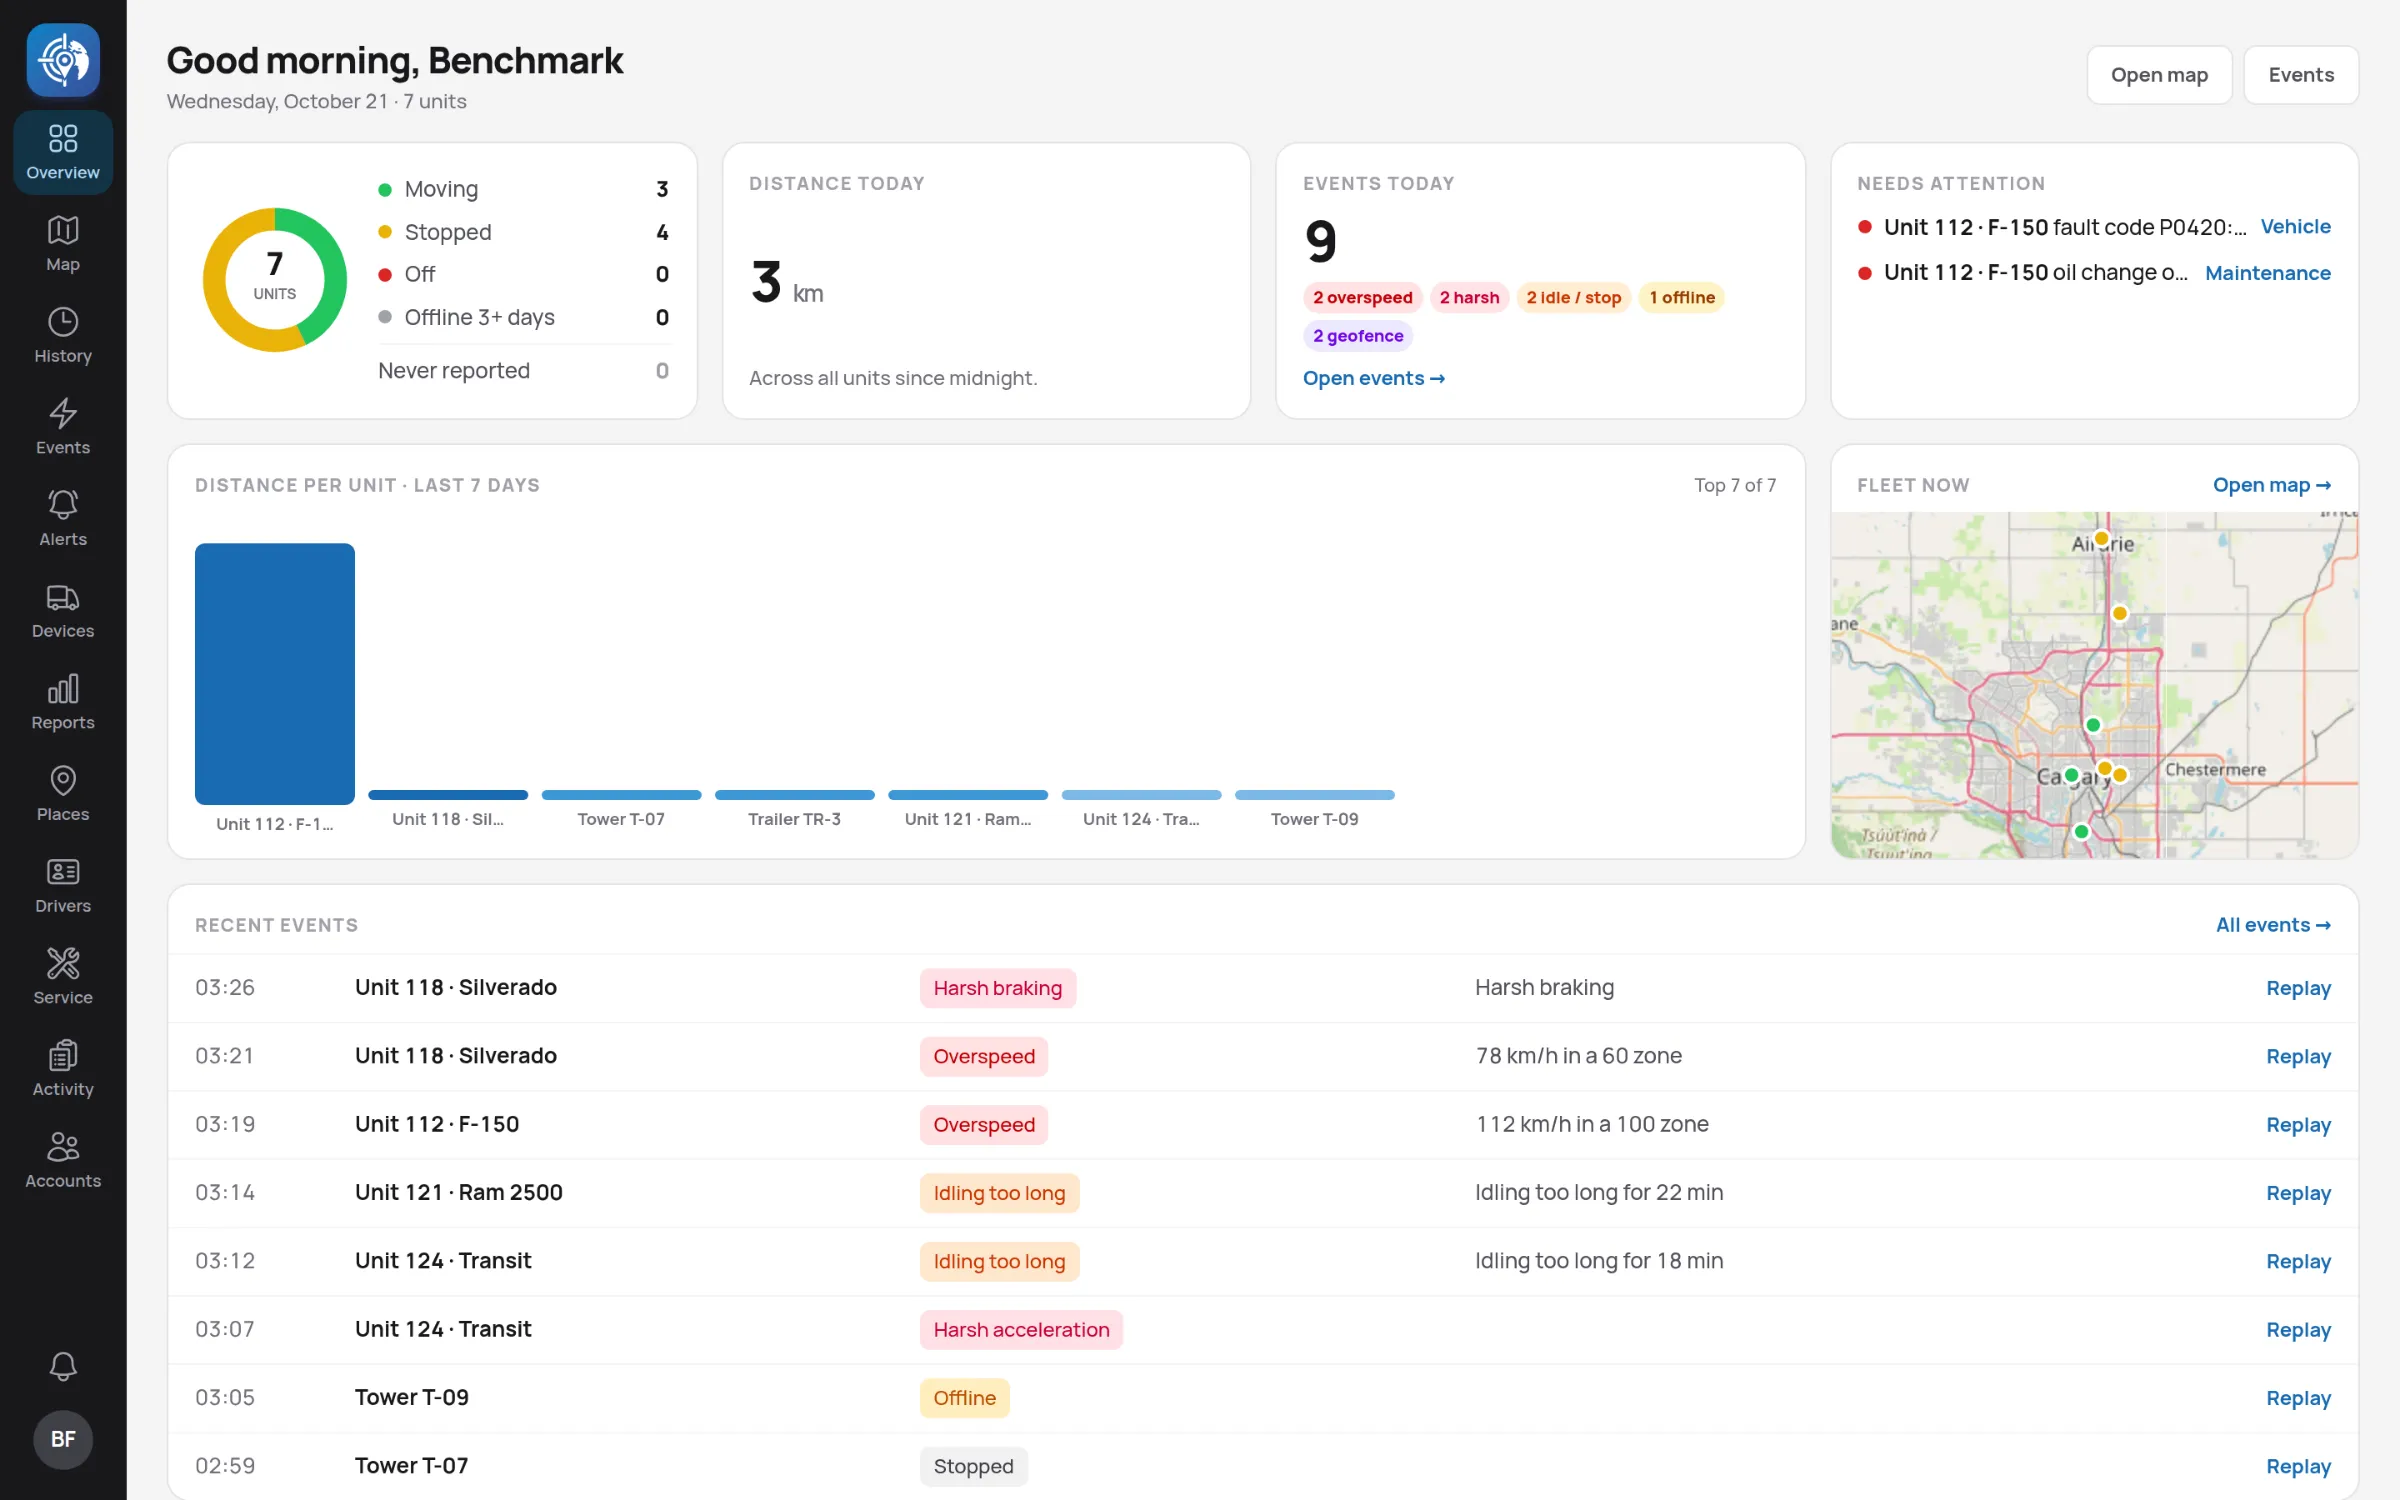Click the Open map button in header

coord(2159,75)
